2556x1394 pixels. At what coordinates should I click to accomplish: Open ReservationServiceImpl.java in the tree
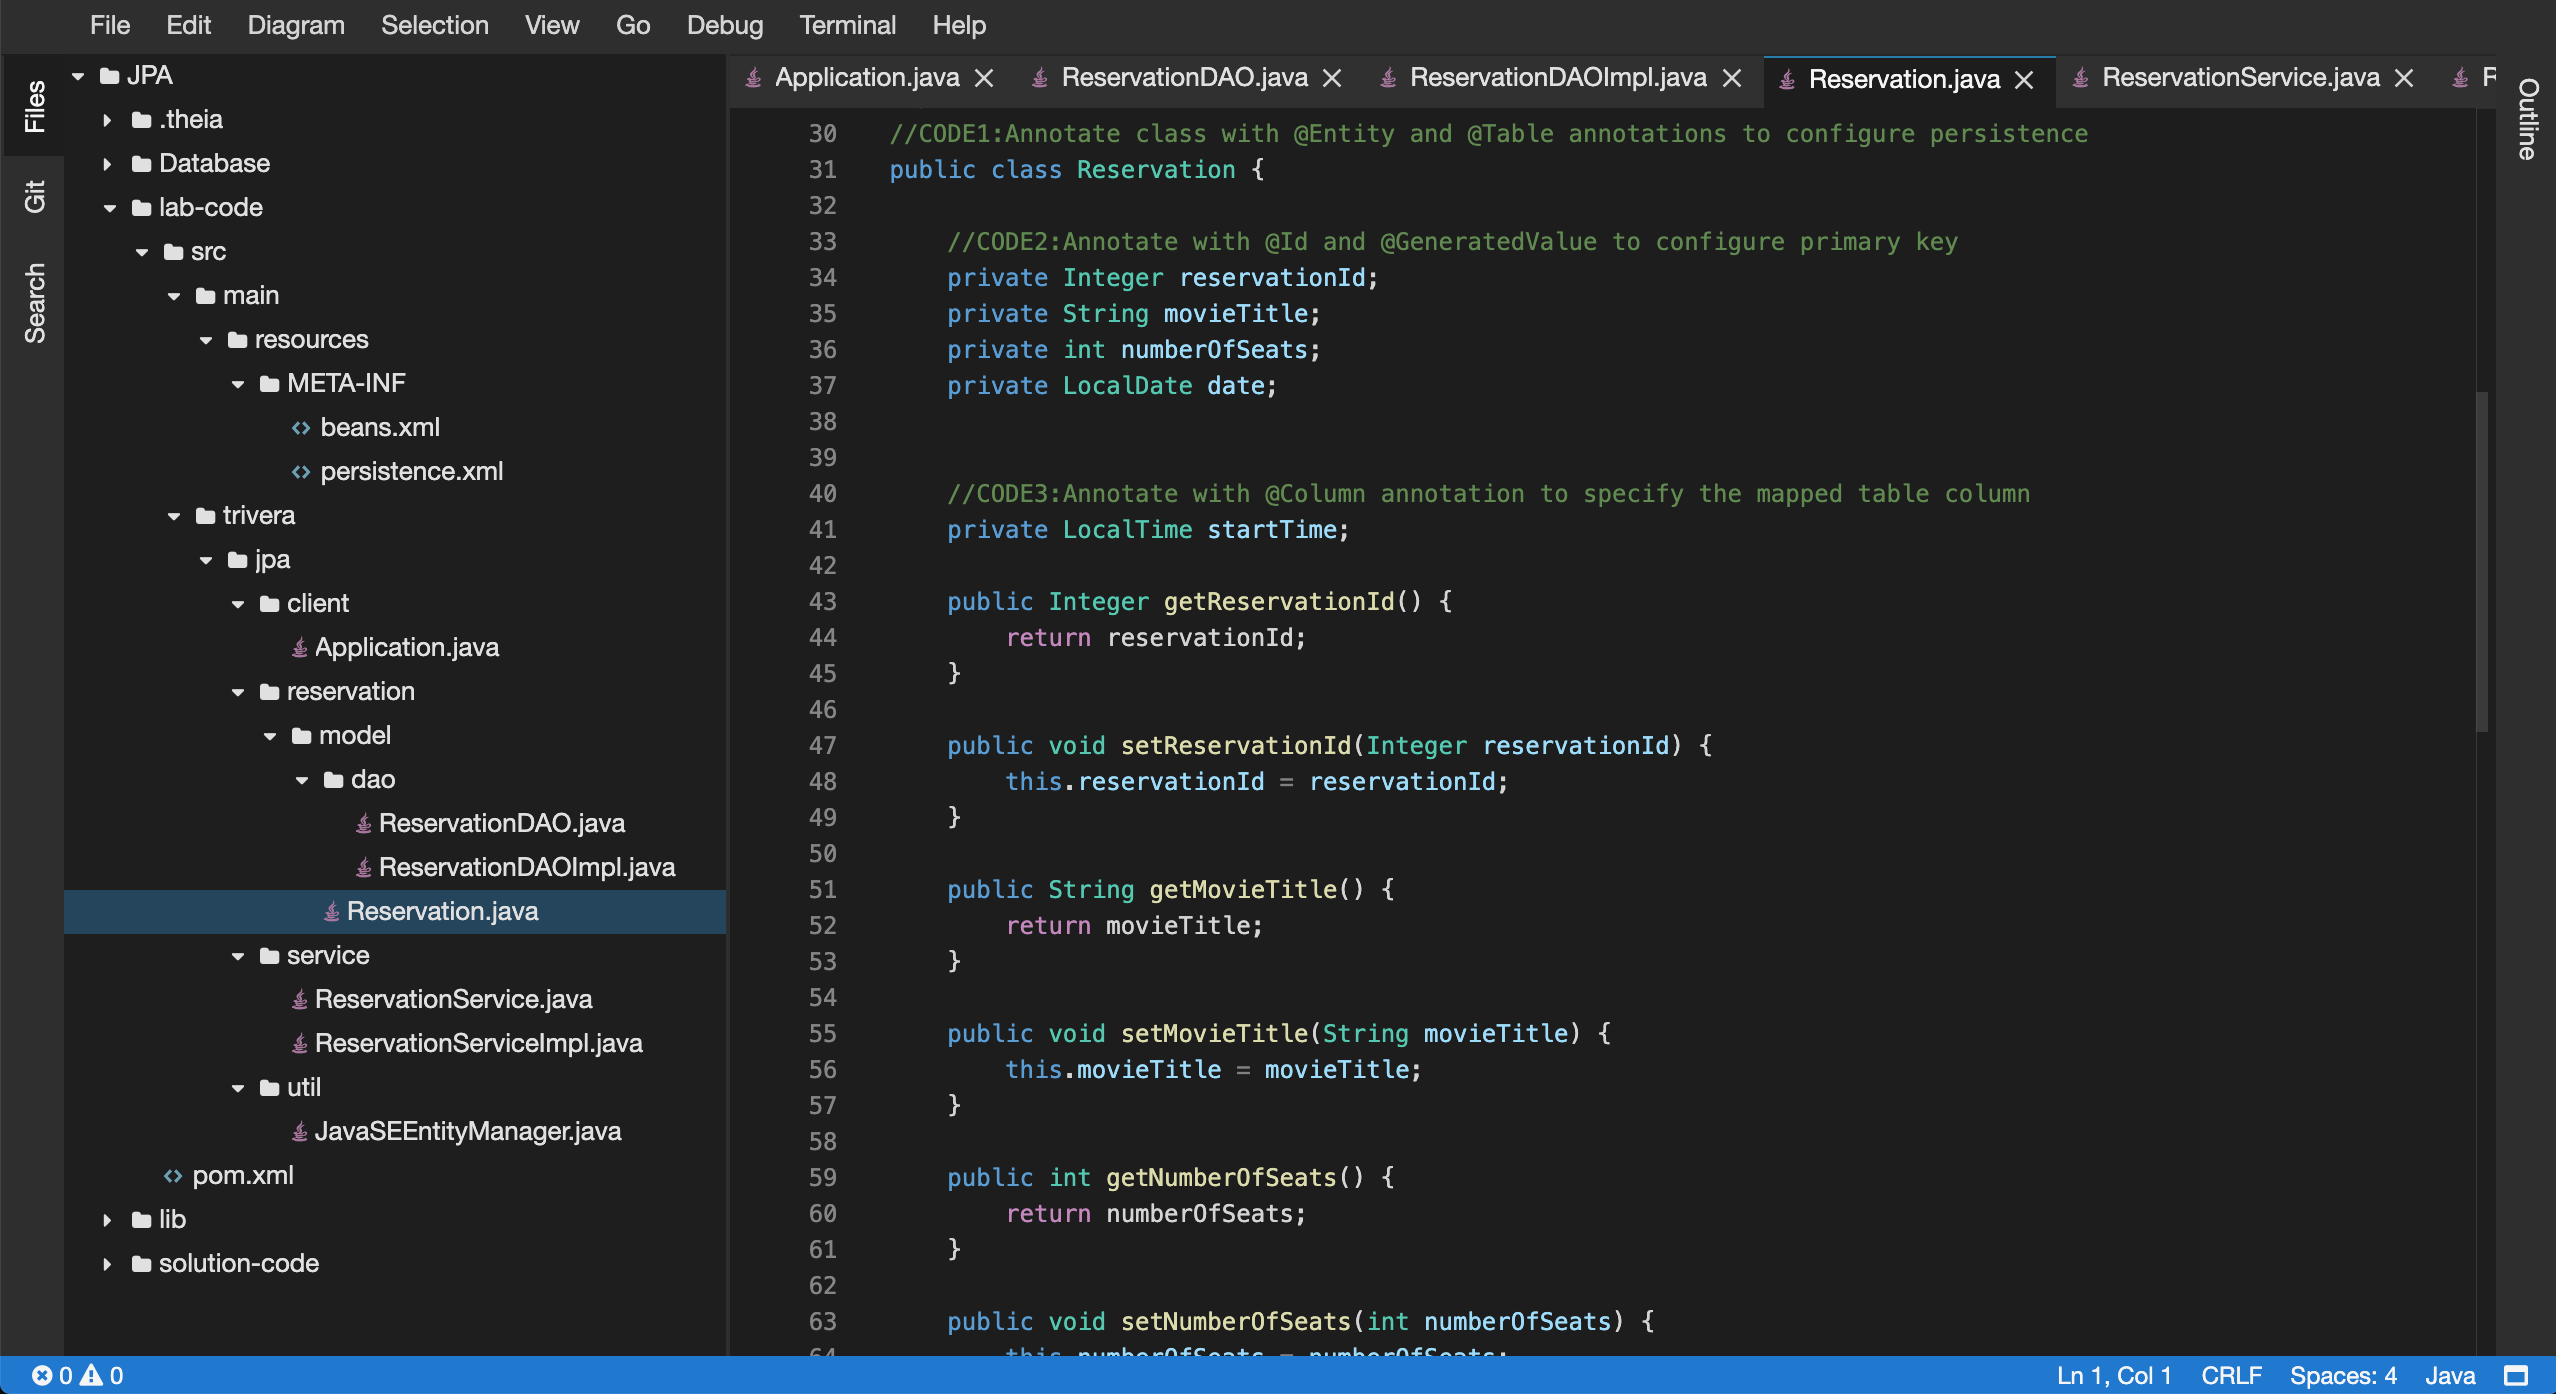pyautogui.click(x=478, y=1044)
